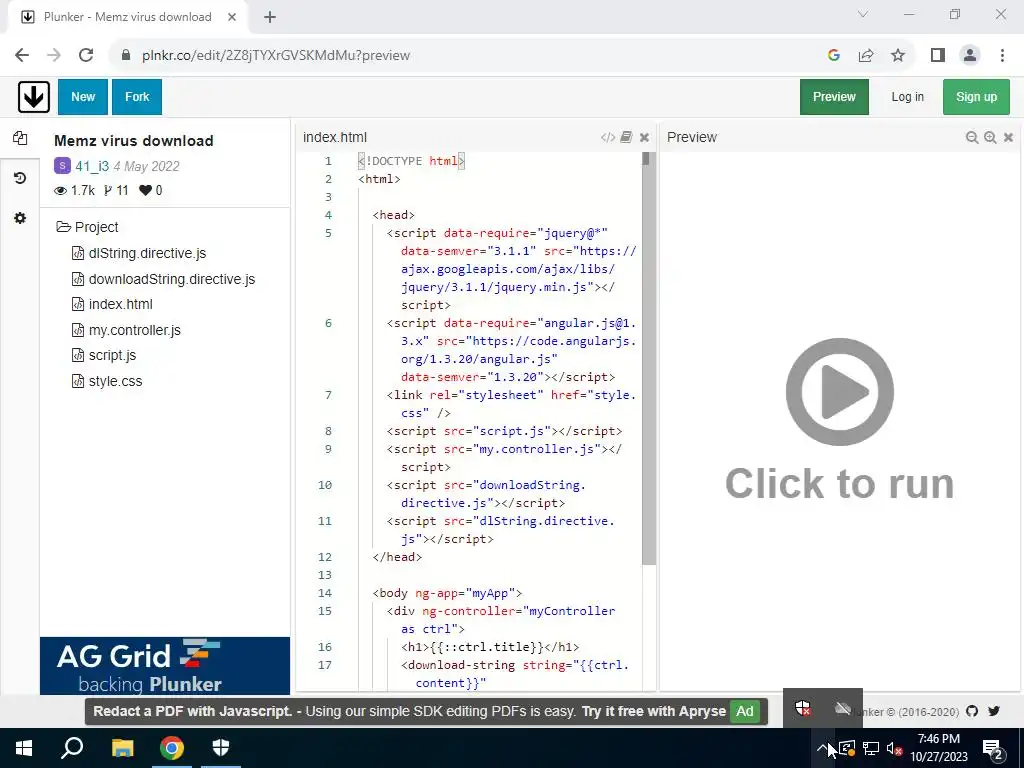1024x768 pixels.
Task: Zoom in the preview pane
Action: pyautogui.click(x=990, y=137)
